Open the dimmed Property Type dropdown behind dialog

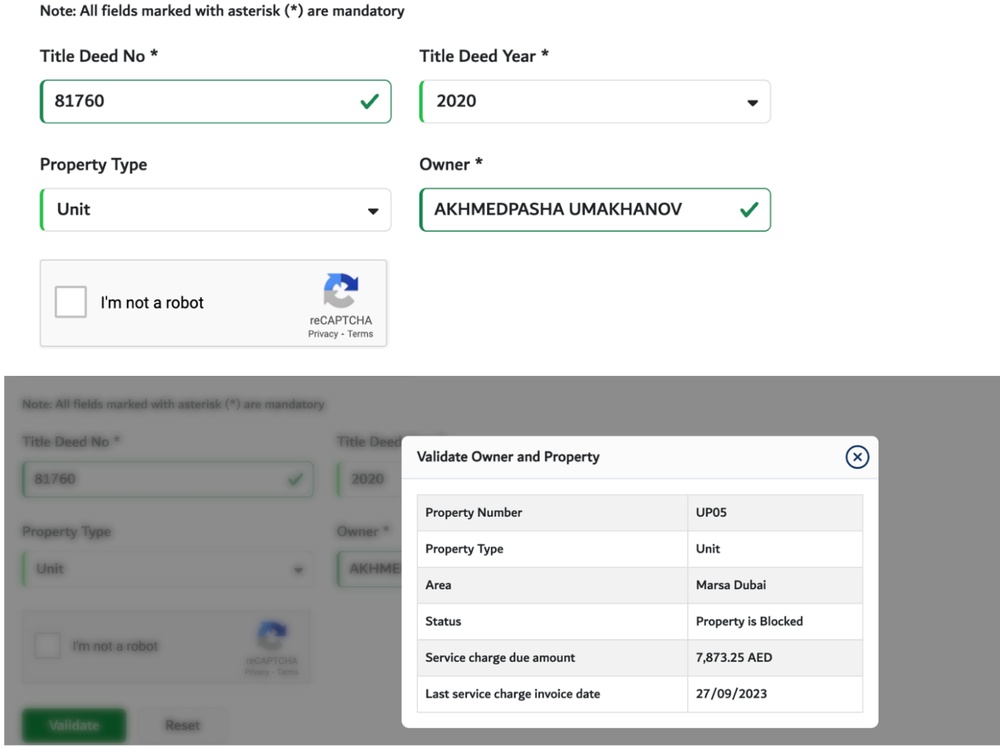[167, 569]
